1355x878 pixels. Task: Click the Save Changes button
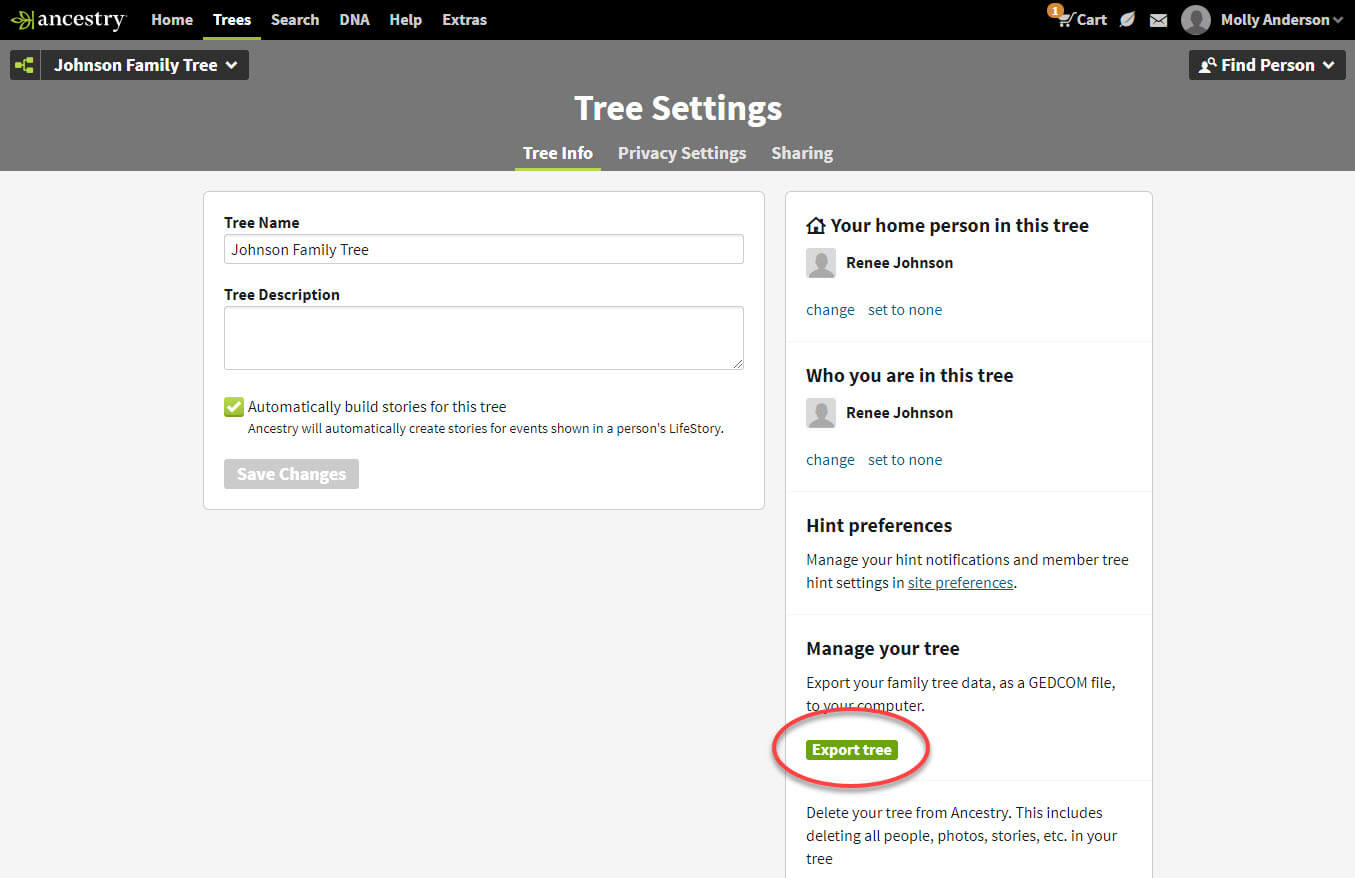[x=291, y=474]
